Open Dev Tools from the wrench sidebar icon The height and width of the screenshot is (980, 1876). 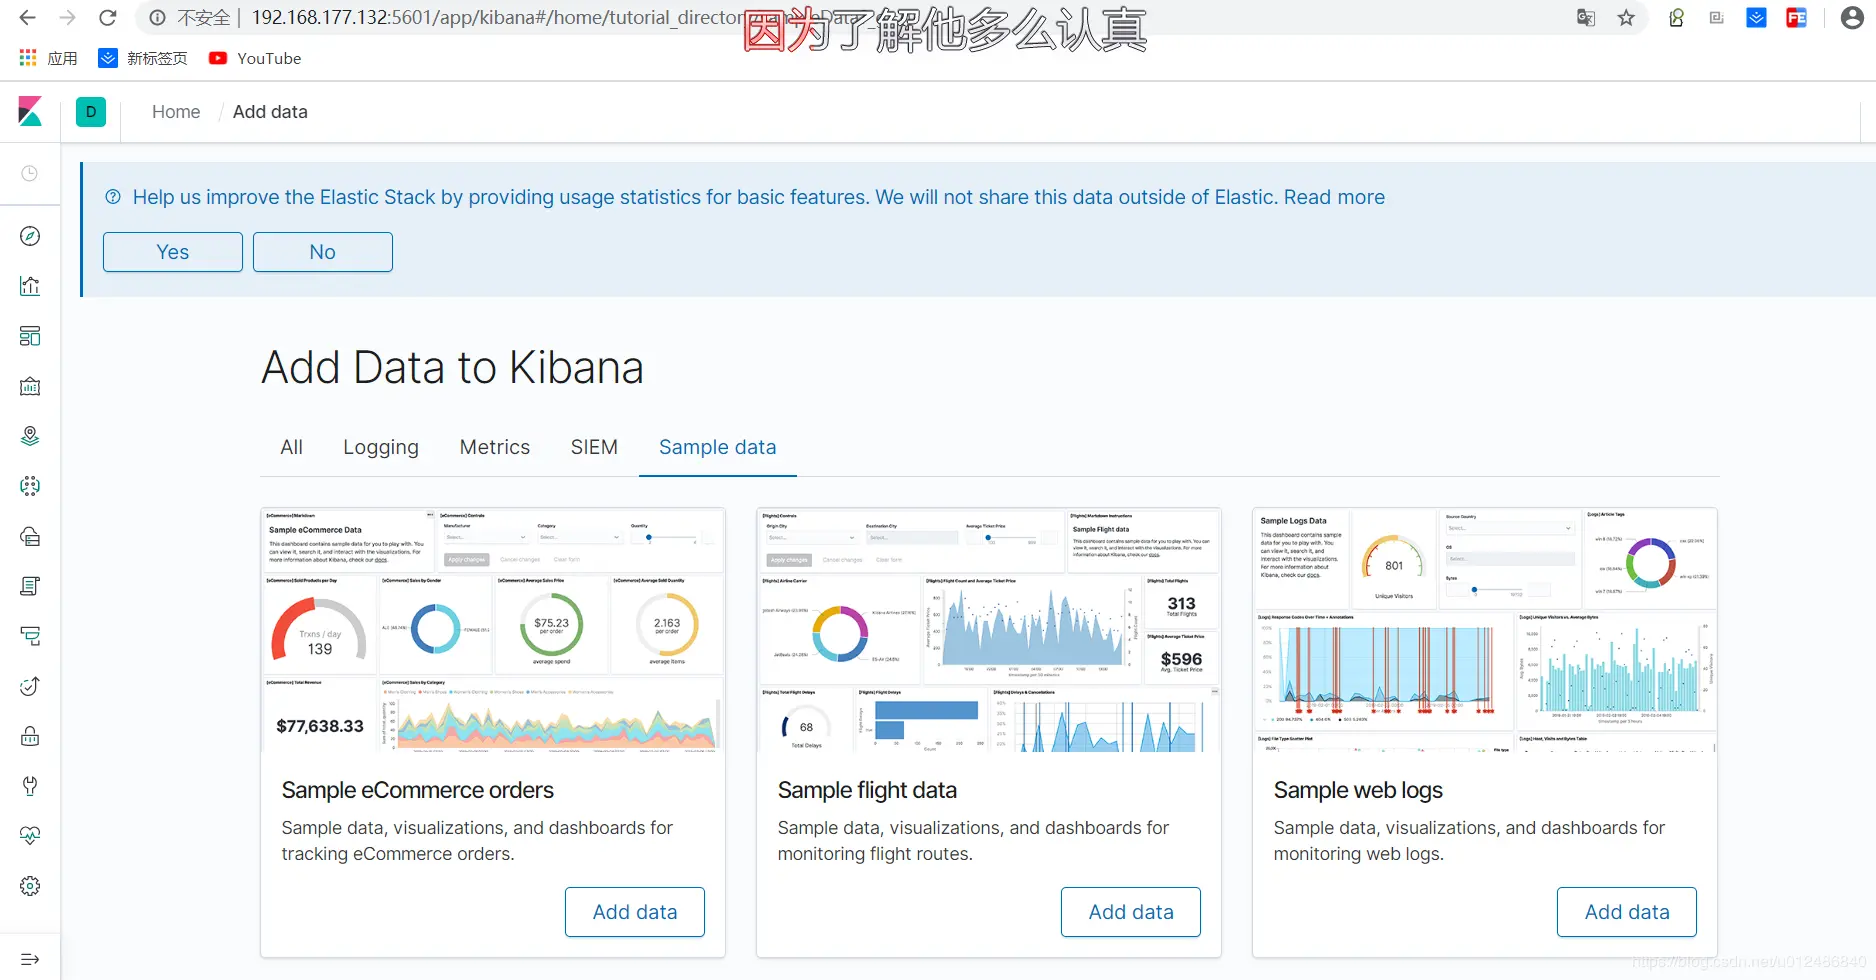pyautogui.click(x=30, y=786)
